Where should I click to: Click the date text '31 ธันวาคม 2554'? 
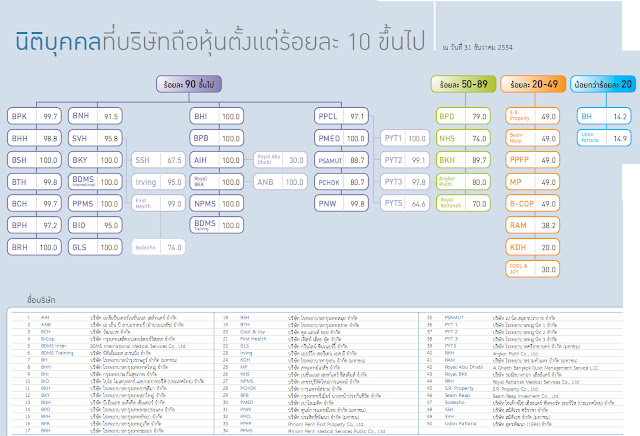click(487, 47)
